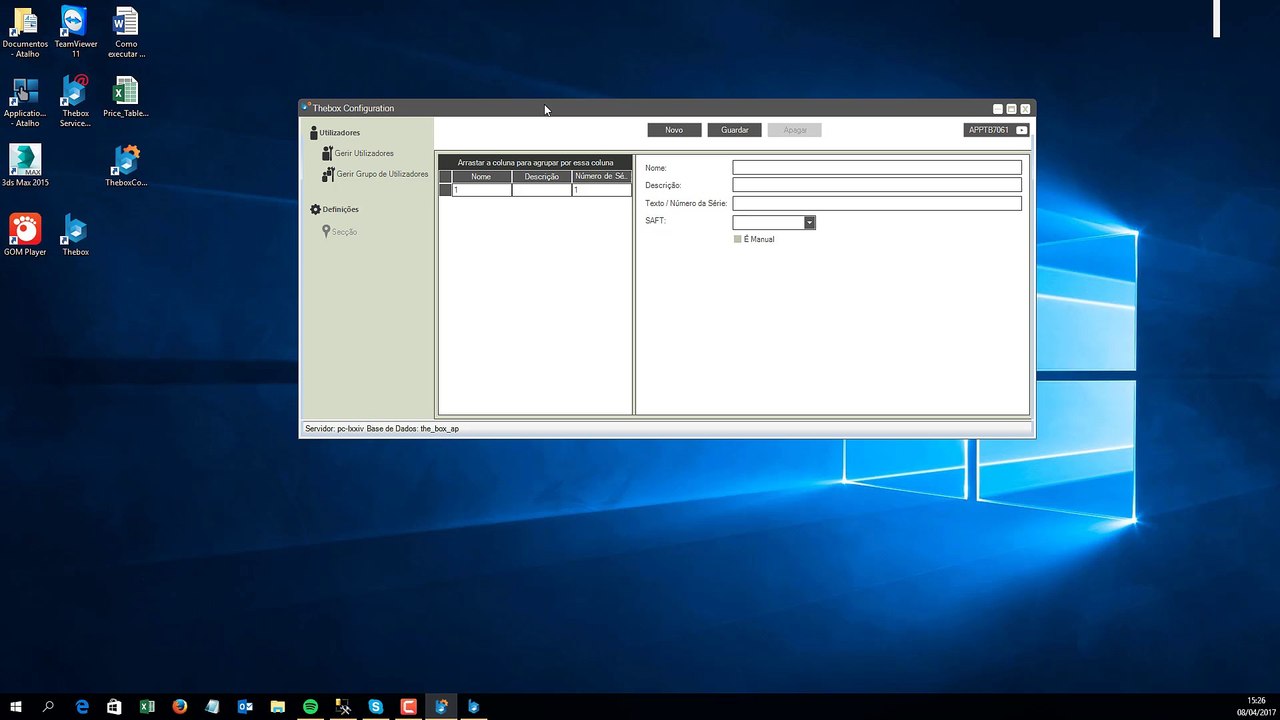Open the red Camtasia taskbar icon

[408, 706]
